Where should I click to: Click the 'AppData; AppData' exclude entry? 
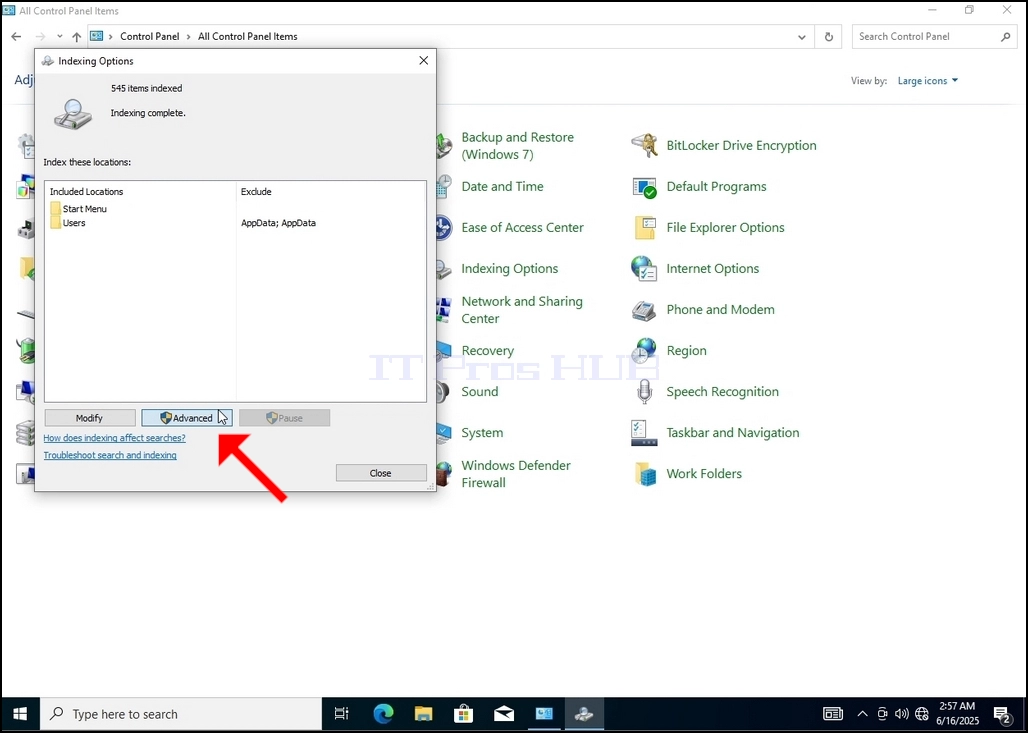(x=279, y=223)
